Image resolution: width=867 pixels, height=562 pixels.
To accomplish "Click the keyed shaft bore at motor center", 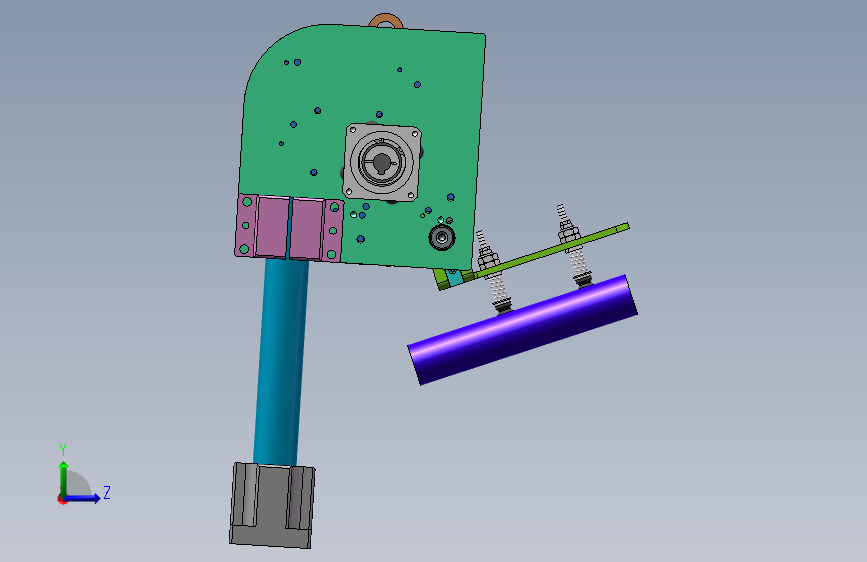I will (382, 163).
